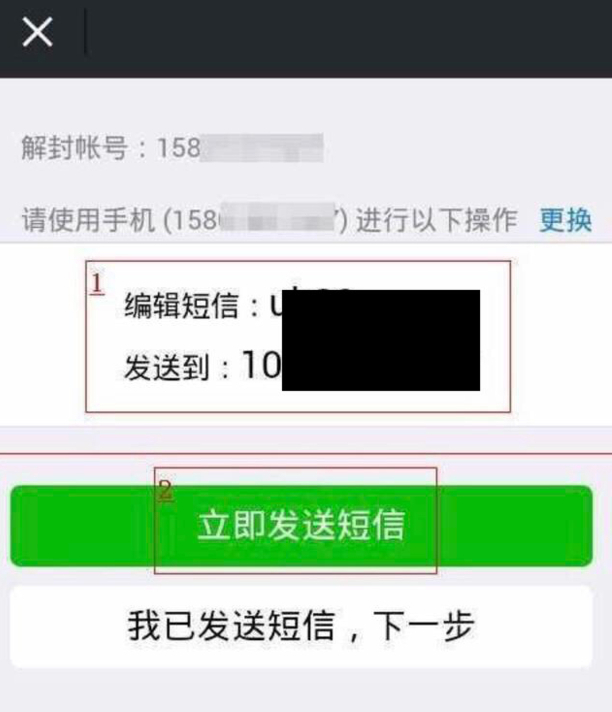
Task: Click the letter u after 编辑短信
Action: (276, 306)
